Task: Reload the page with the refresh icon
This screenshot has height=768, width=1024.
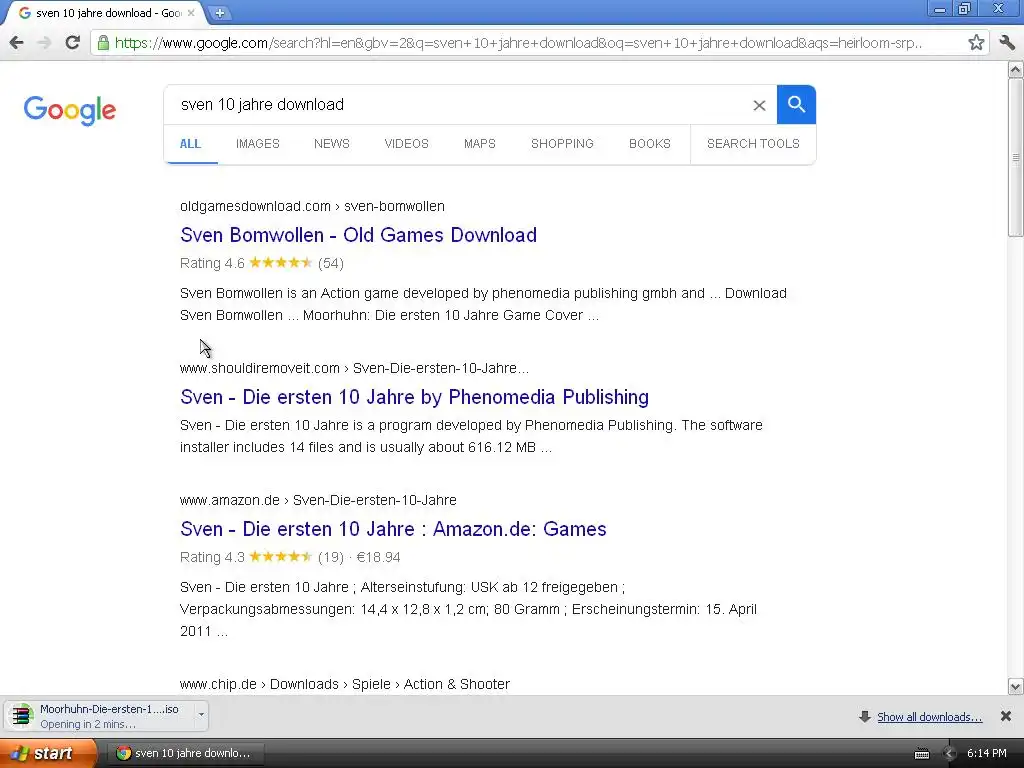Action: 72,43
